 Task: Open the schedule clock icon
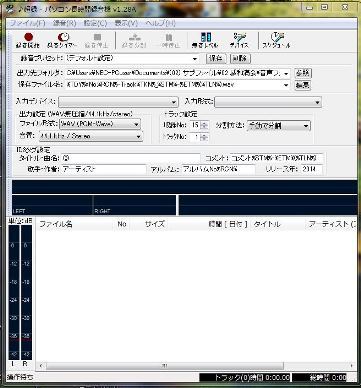coord(276,40)
